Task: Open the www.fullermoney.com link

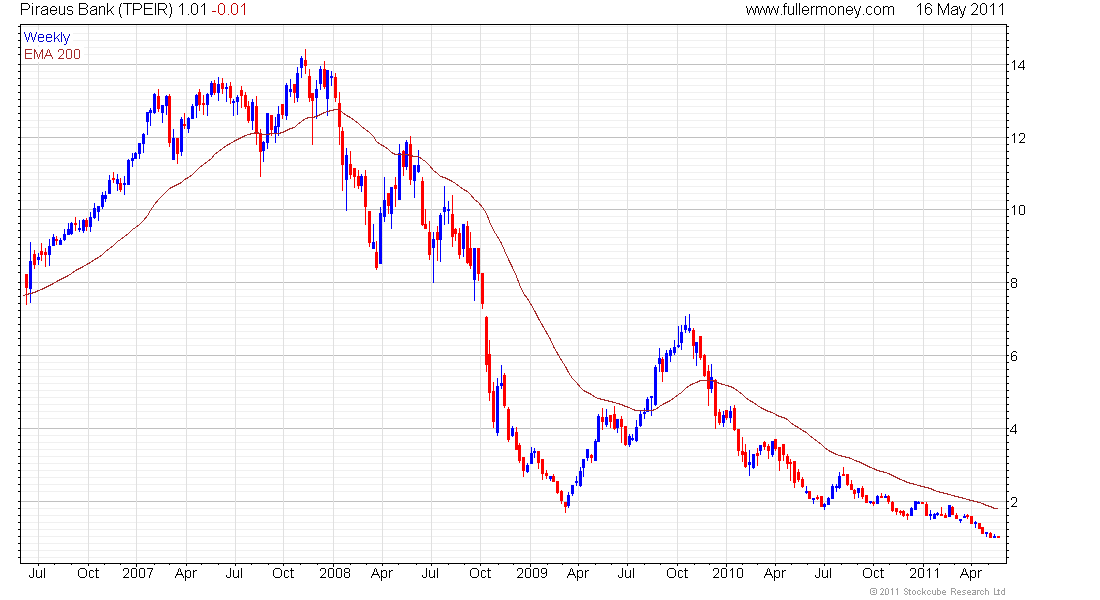Action: click(x=820, y=10)
